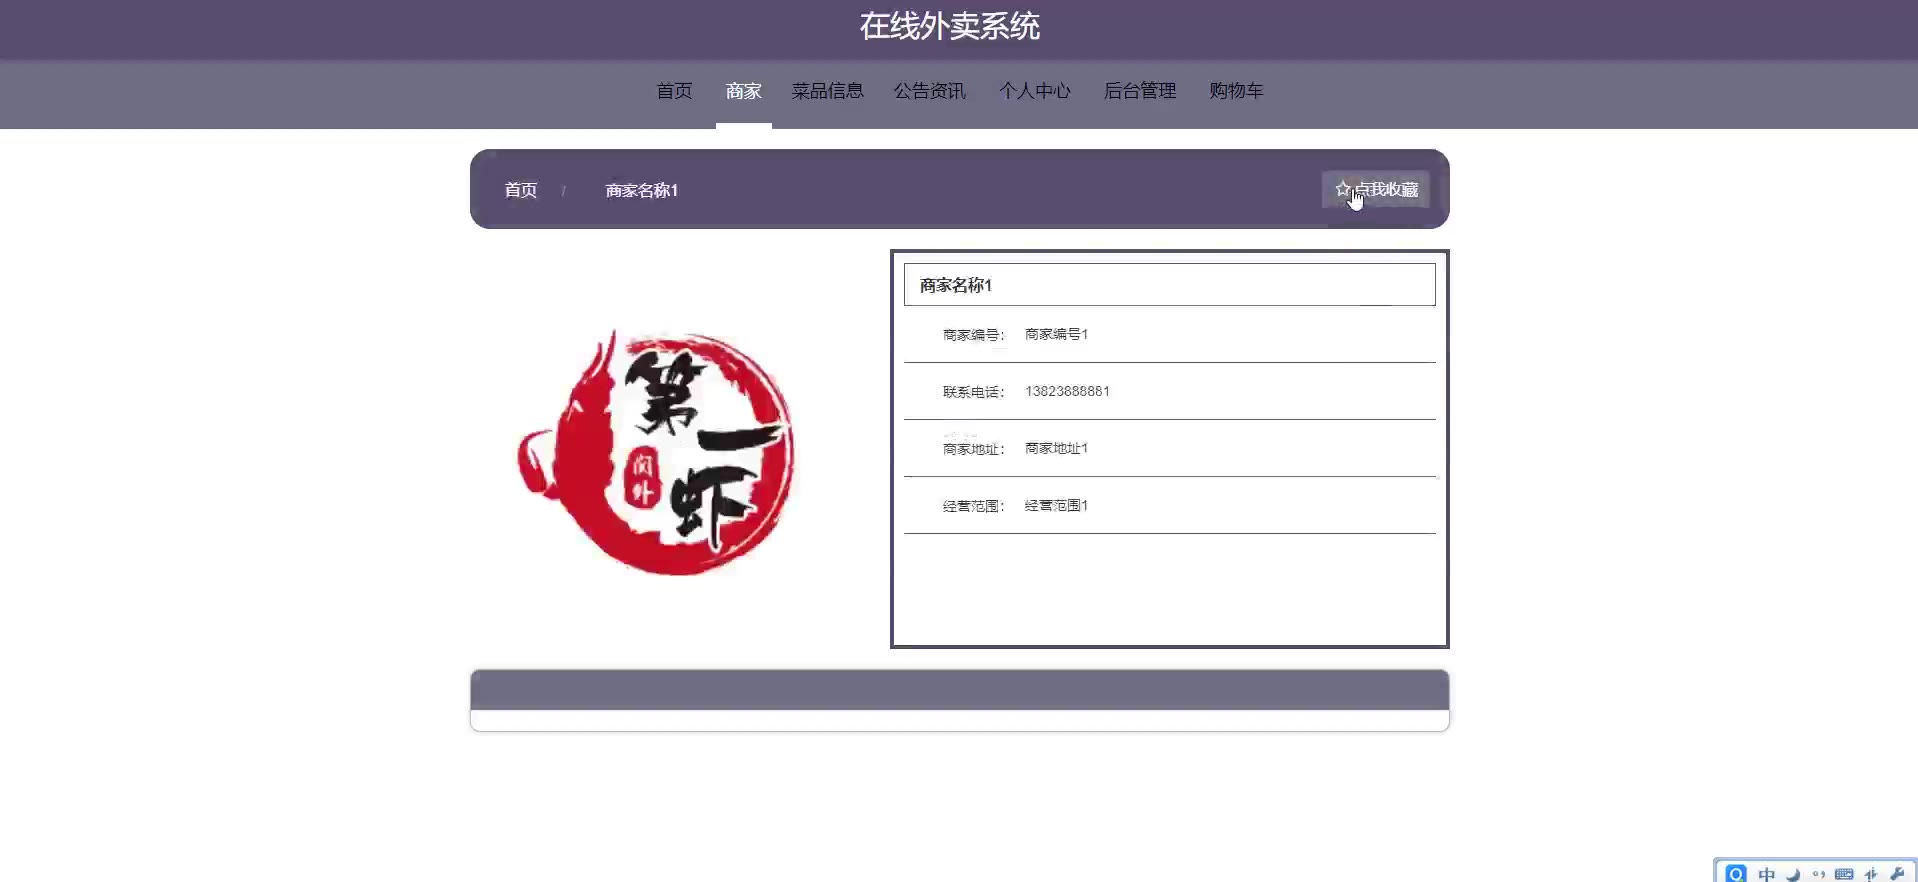Viewport: 1918px width, 882px height.
Task: Open 后台管理 in the navigation bar
Action: tap(1140, 91)
